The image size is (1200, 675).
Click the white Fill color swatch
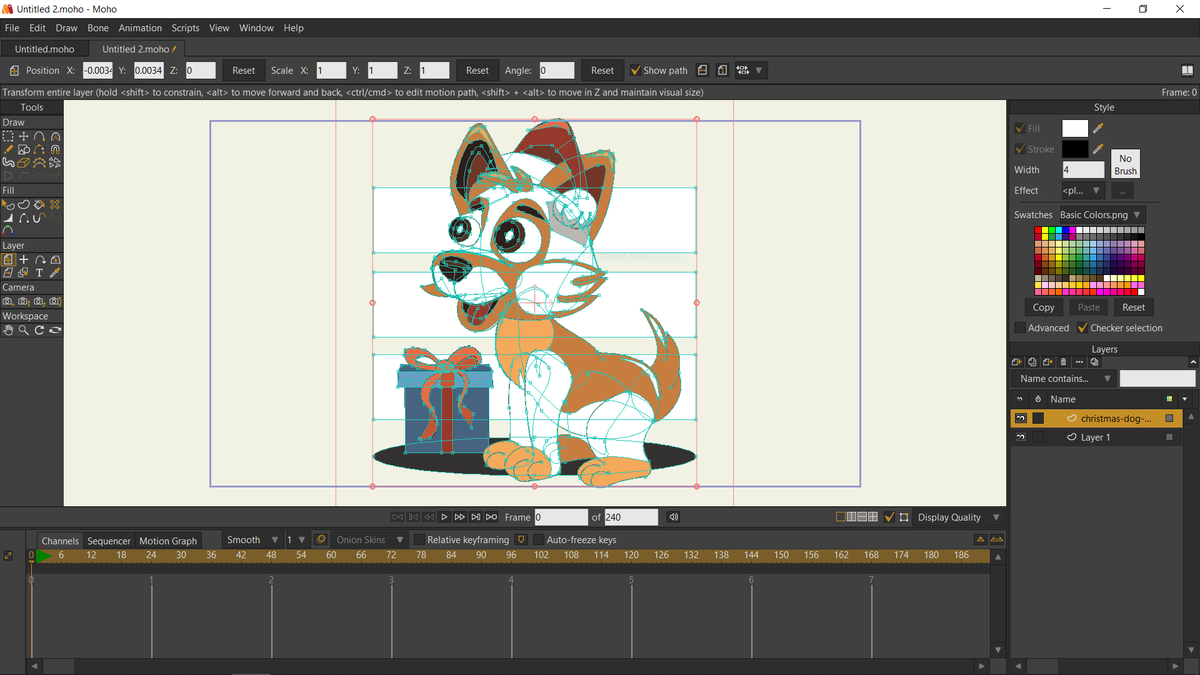(1075, 128)
